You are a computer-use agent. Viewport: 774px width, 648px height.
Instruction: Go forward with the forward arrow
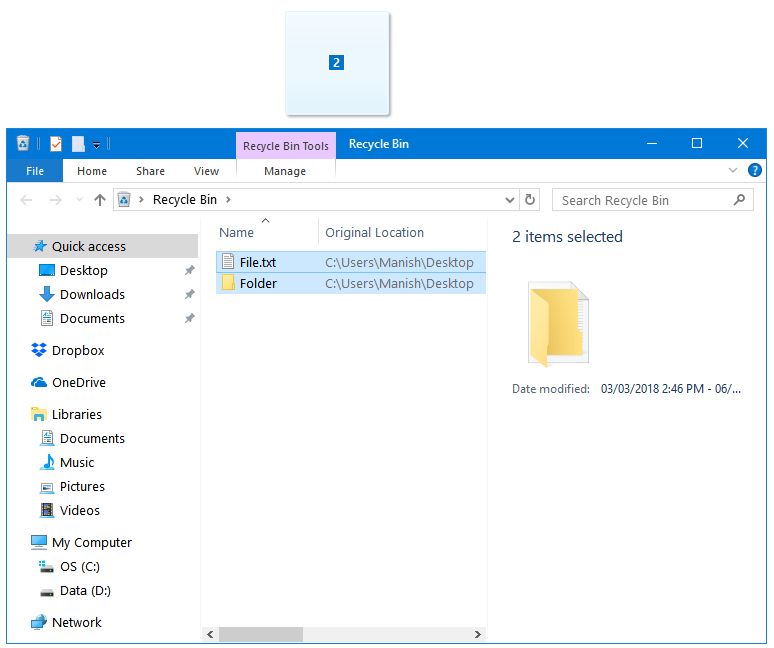coord(56,200)
